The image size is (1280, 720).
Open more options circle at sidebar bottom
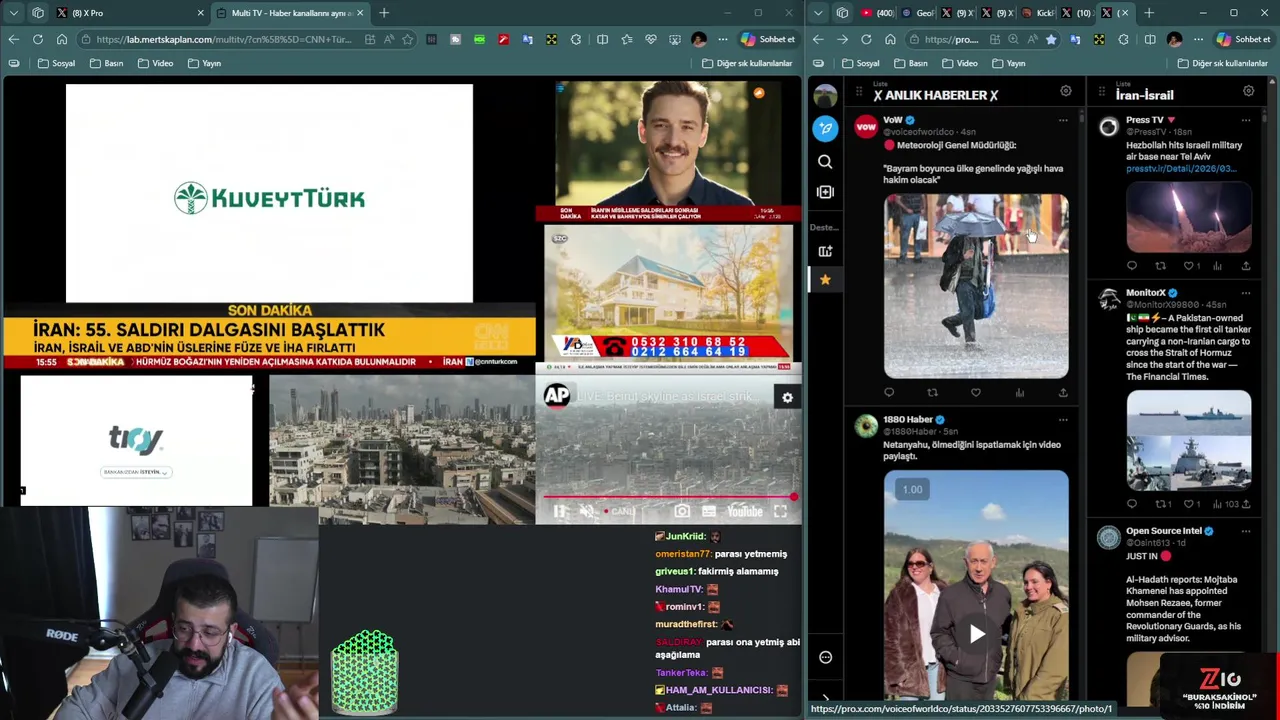(x=826, y=657)
